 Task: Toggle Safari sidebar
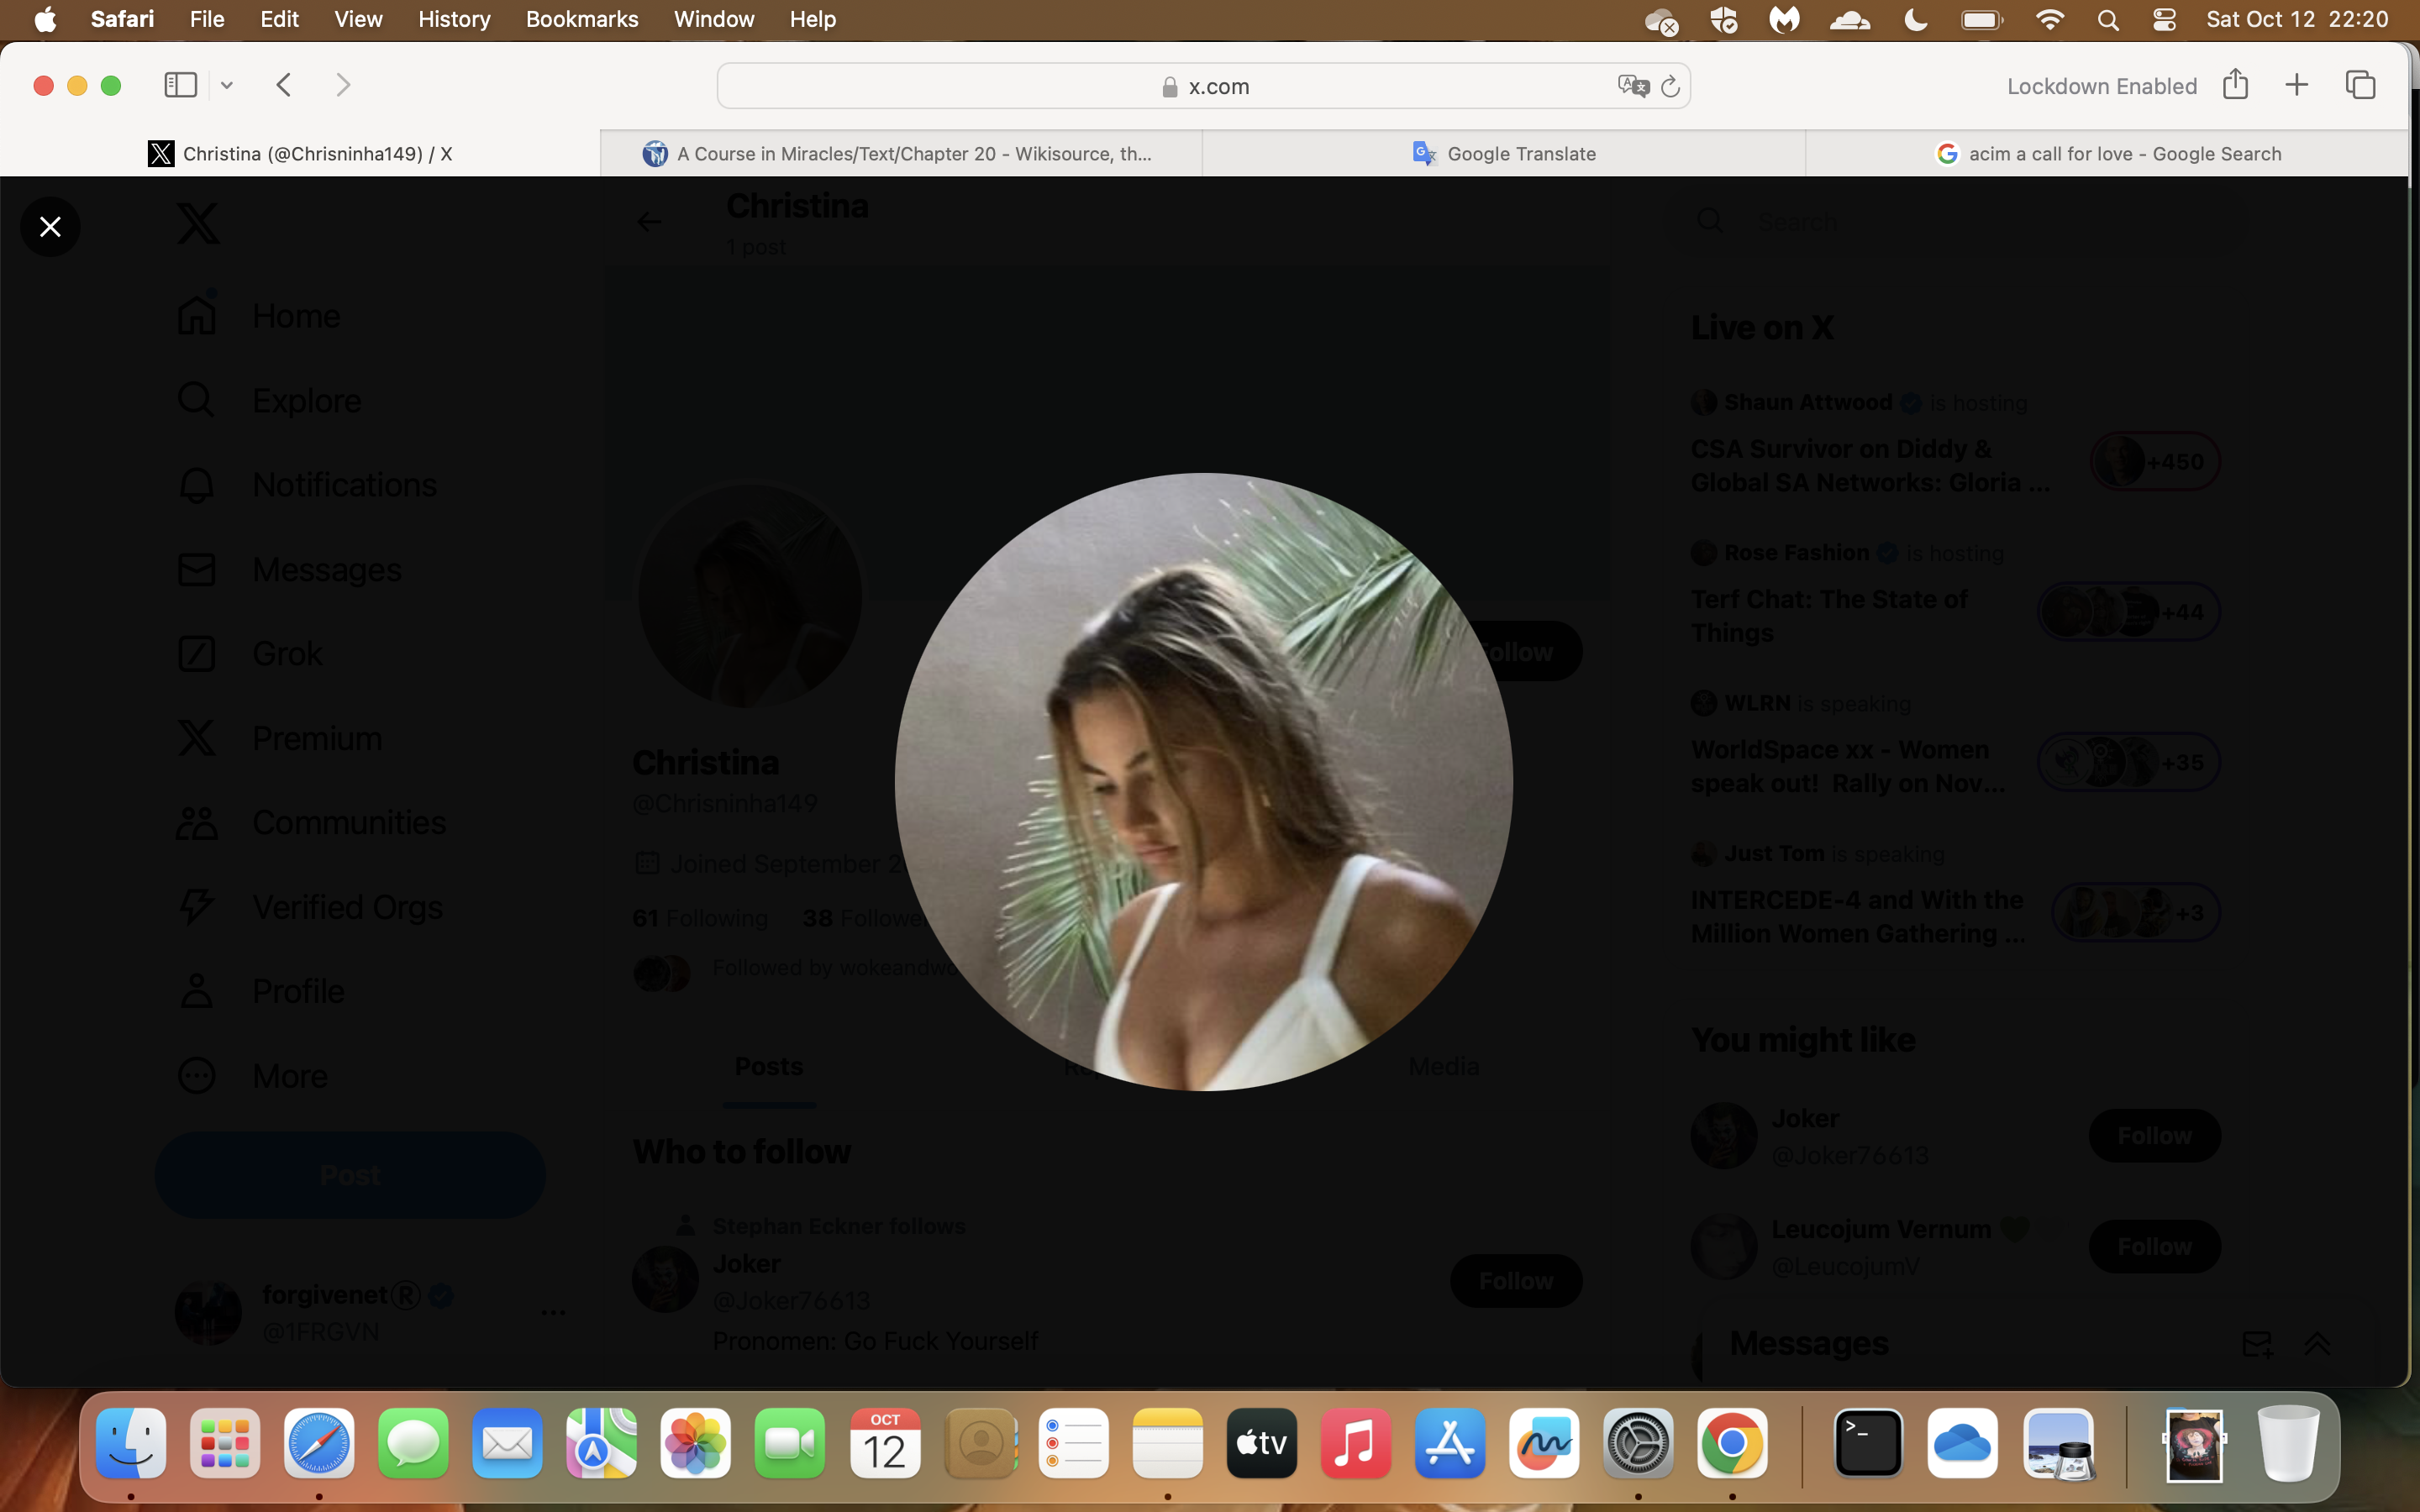point(181,85)
